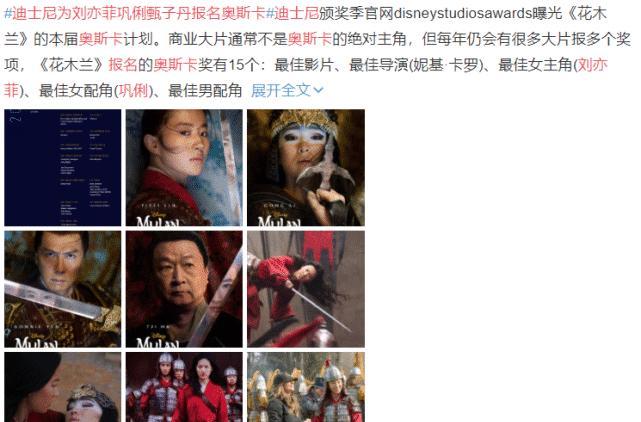Open behind-the-scenes photo with helmeted soldiers
Image resolution: width=641 pixels, height=422 pixels.
(x=306, y=387)
